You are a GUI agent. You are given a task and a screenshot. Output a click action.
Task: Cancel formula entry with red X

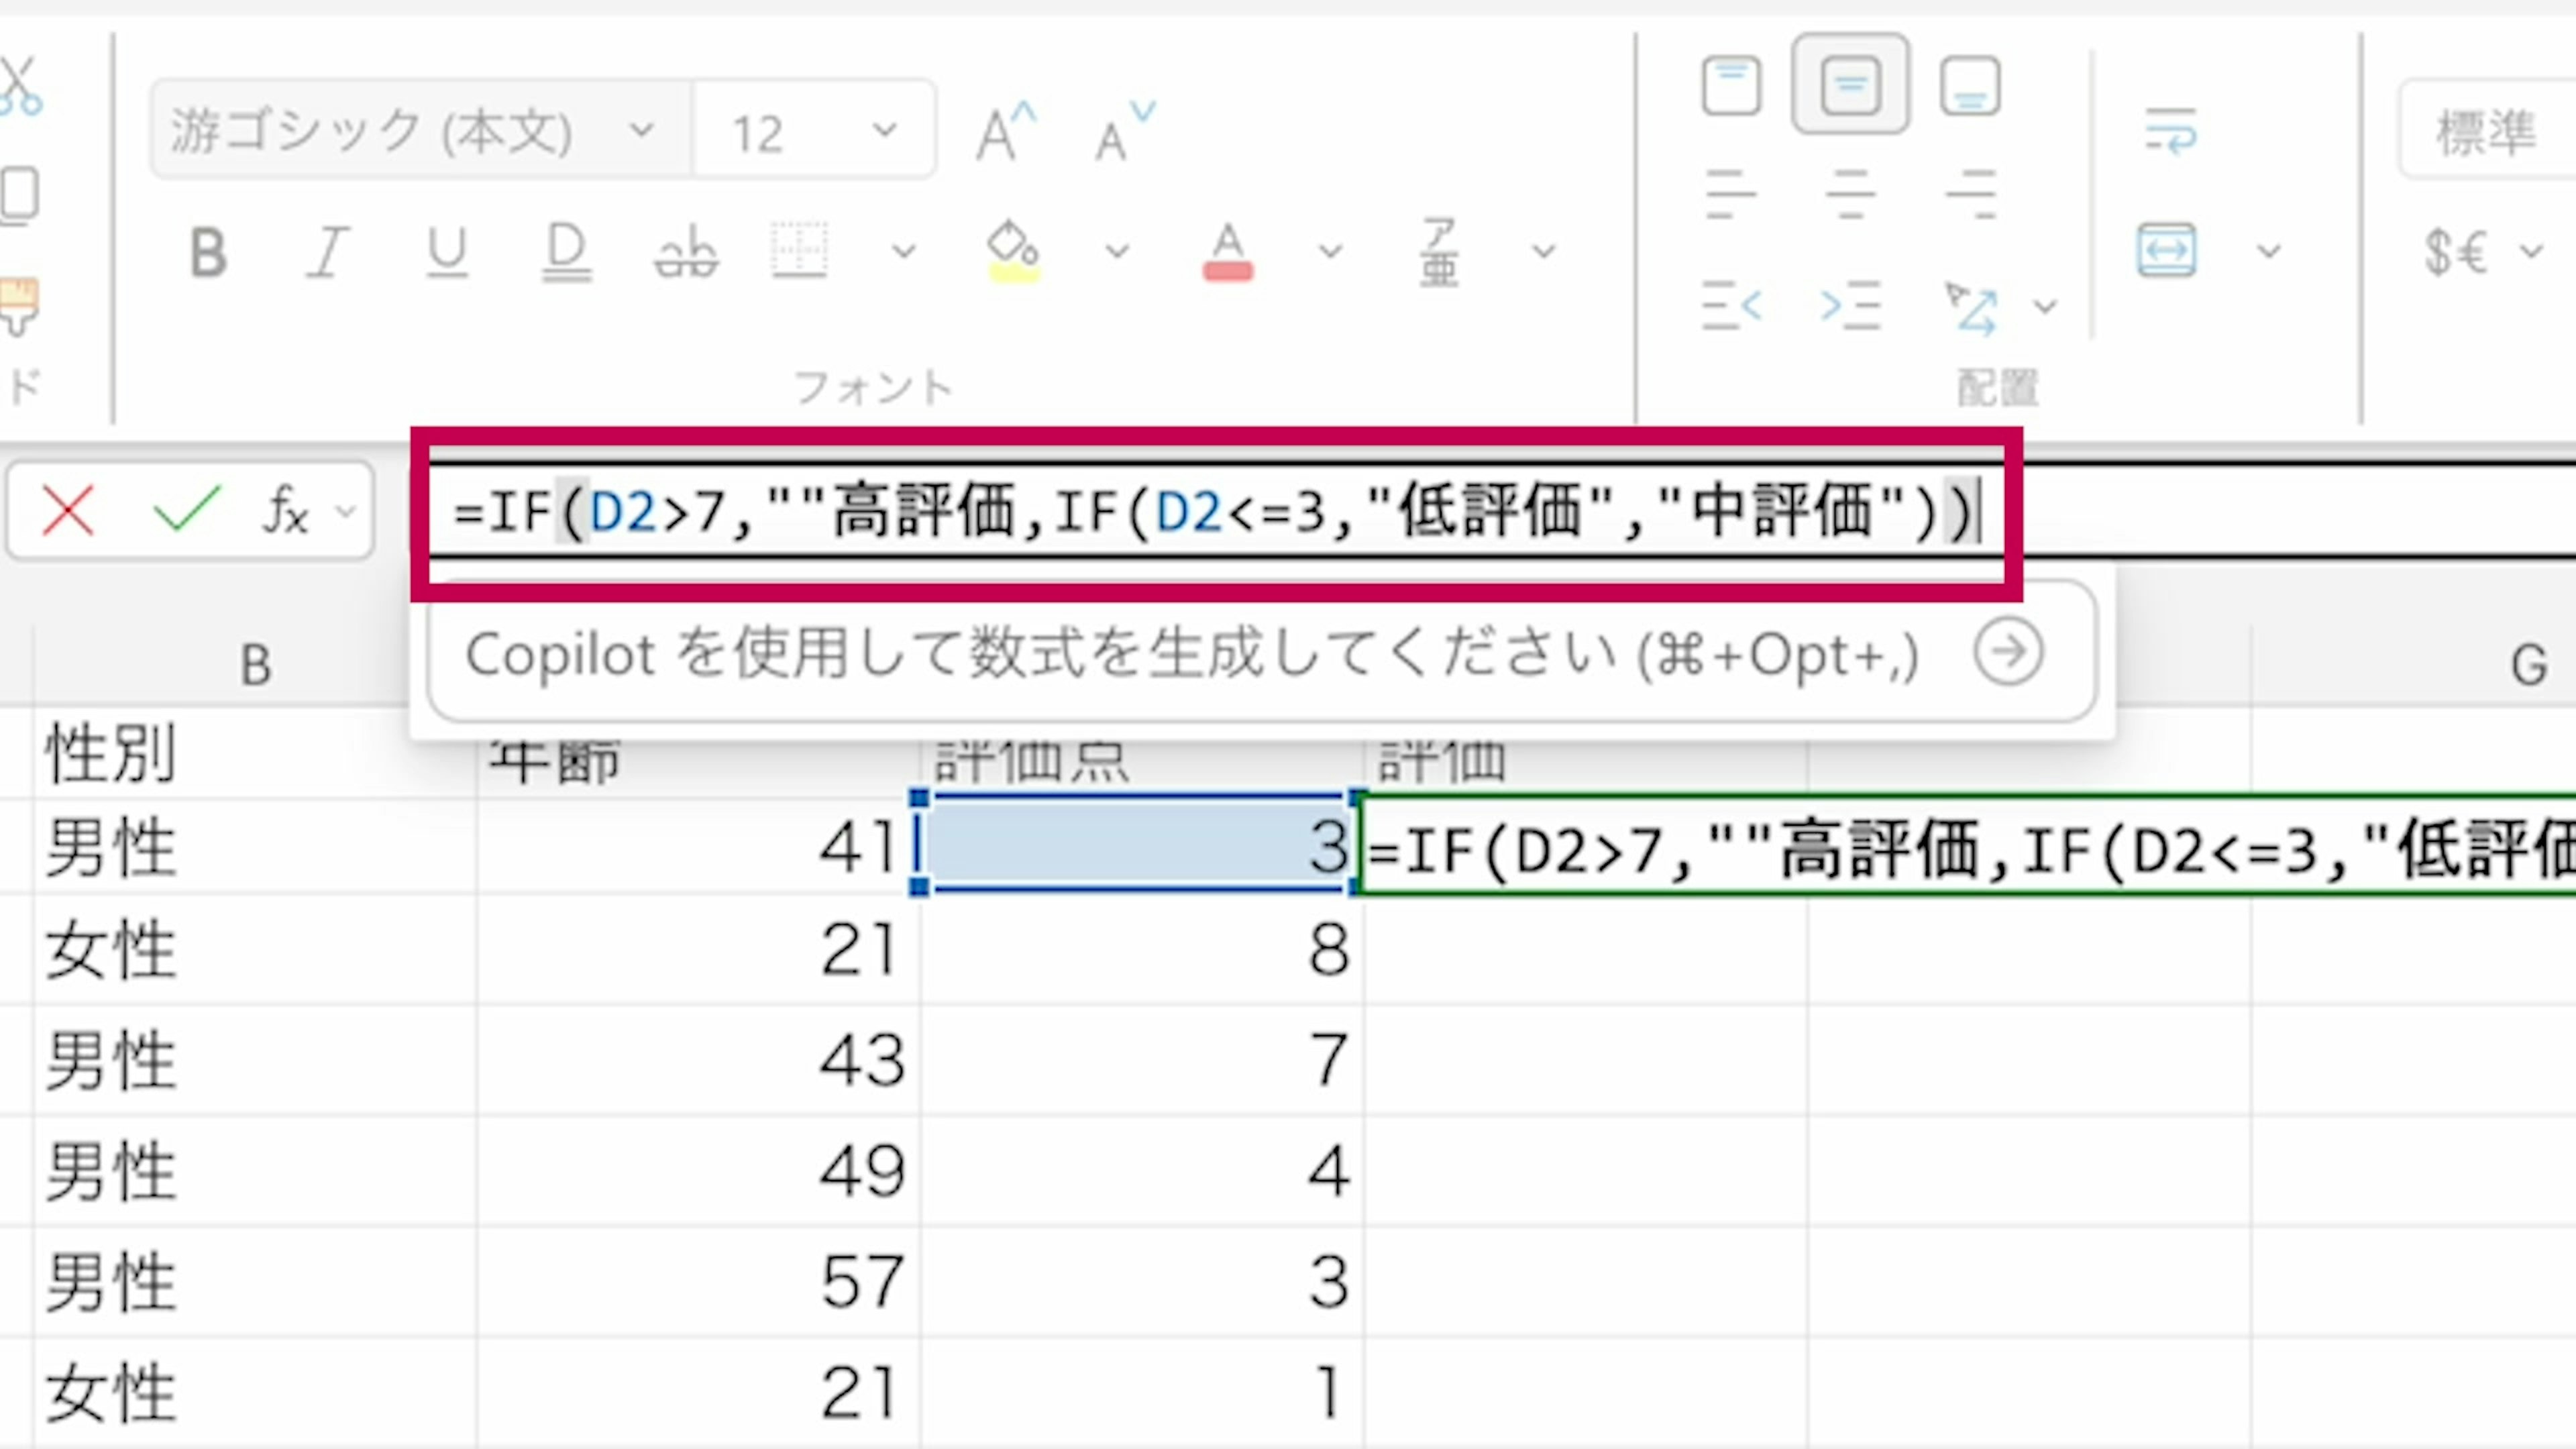tap(68, 511)
